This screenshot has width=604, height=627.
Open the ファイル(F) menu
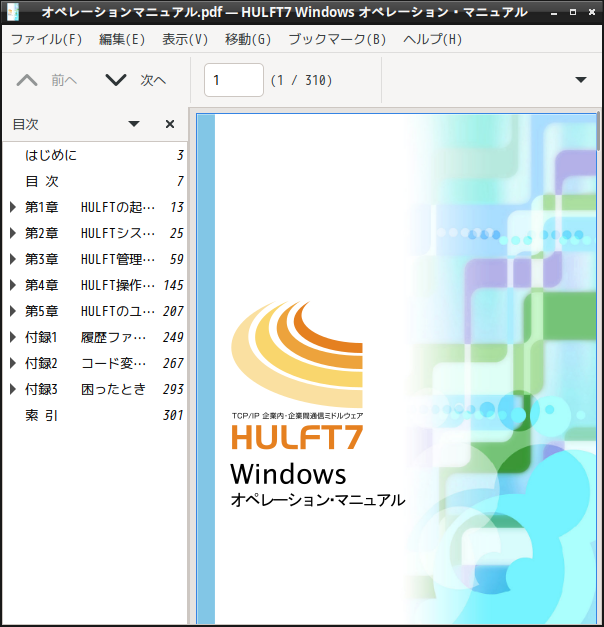46,39
